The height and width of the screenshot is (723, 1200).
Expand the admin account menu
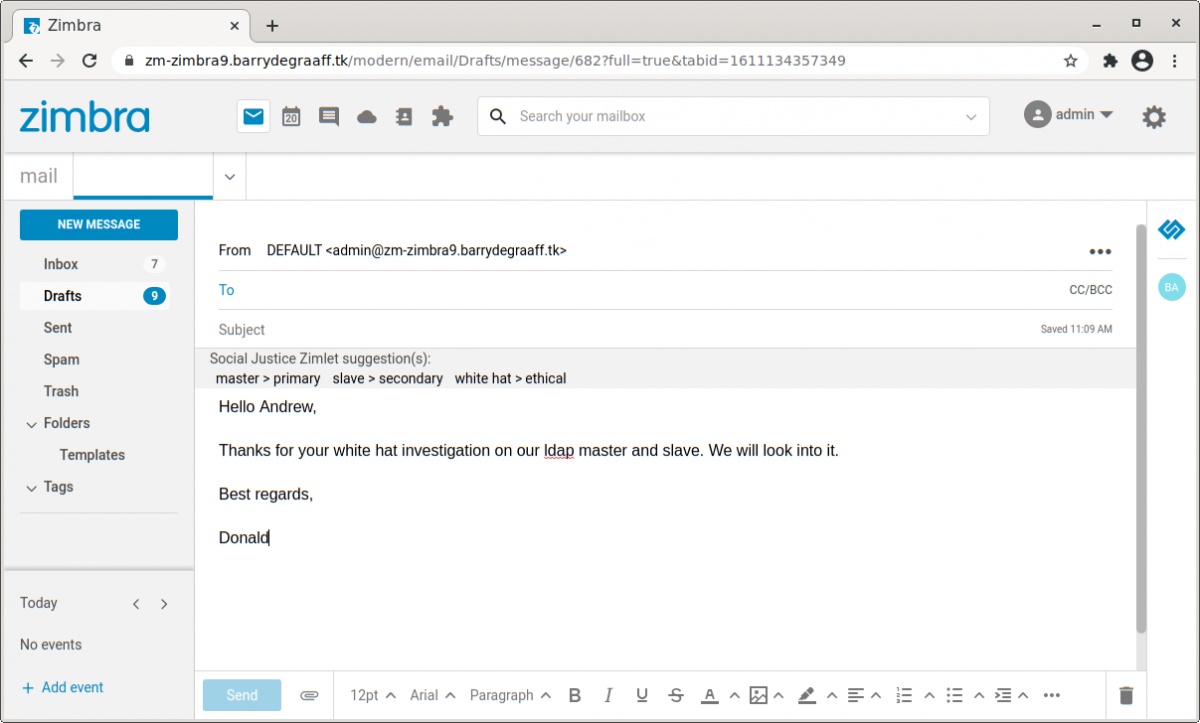point(1069,115)
